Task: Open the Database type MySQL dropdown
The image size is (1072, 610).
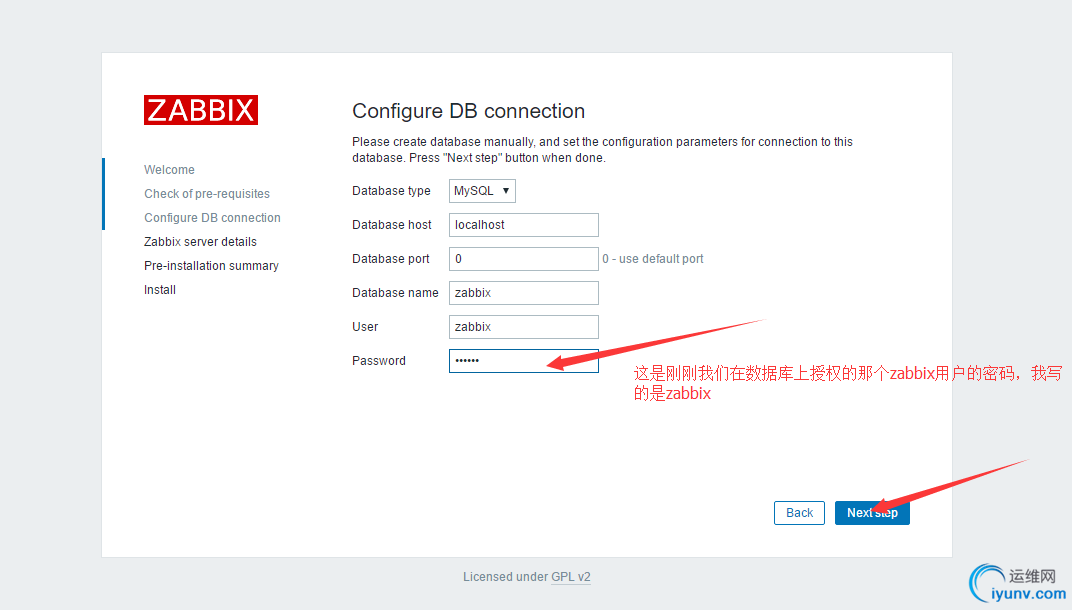Action: 482,191
